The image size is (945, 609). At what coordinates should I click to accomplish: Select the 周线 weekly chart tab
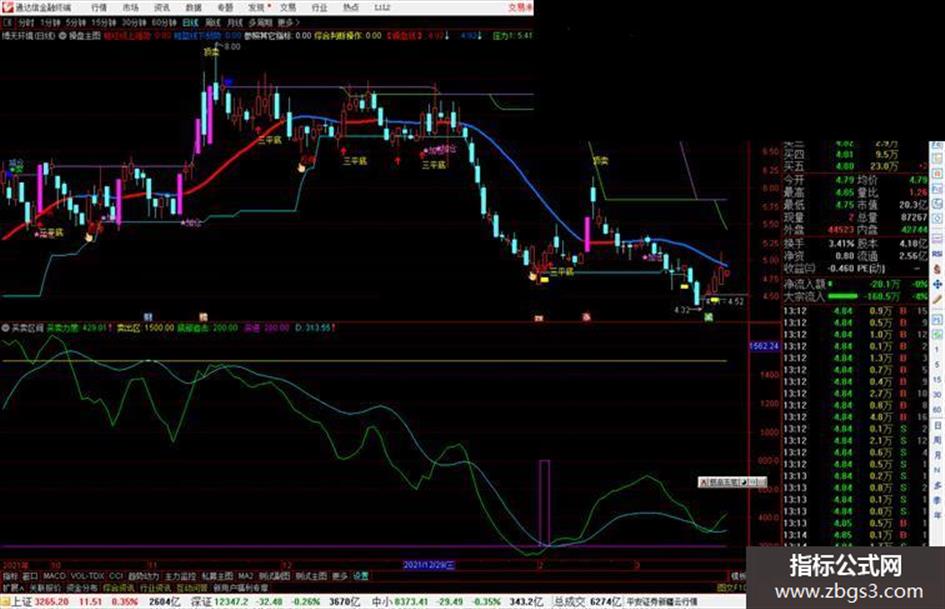212,23
